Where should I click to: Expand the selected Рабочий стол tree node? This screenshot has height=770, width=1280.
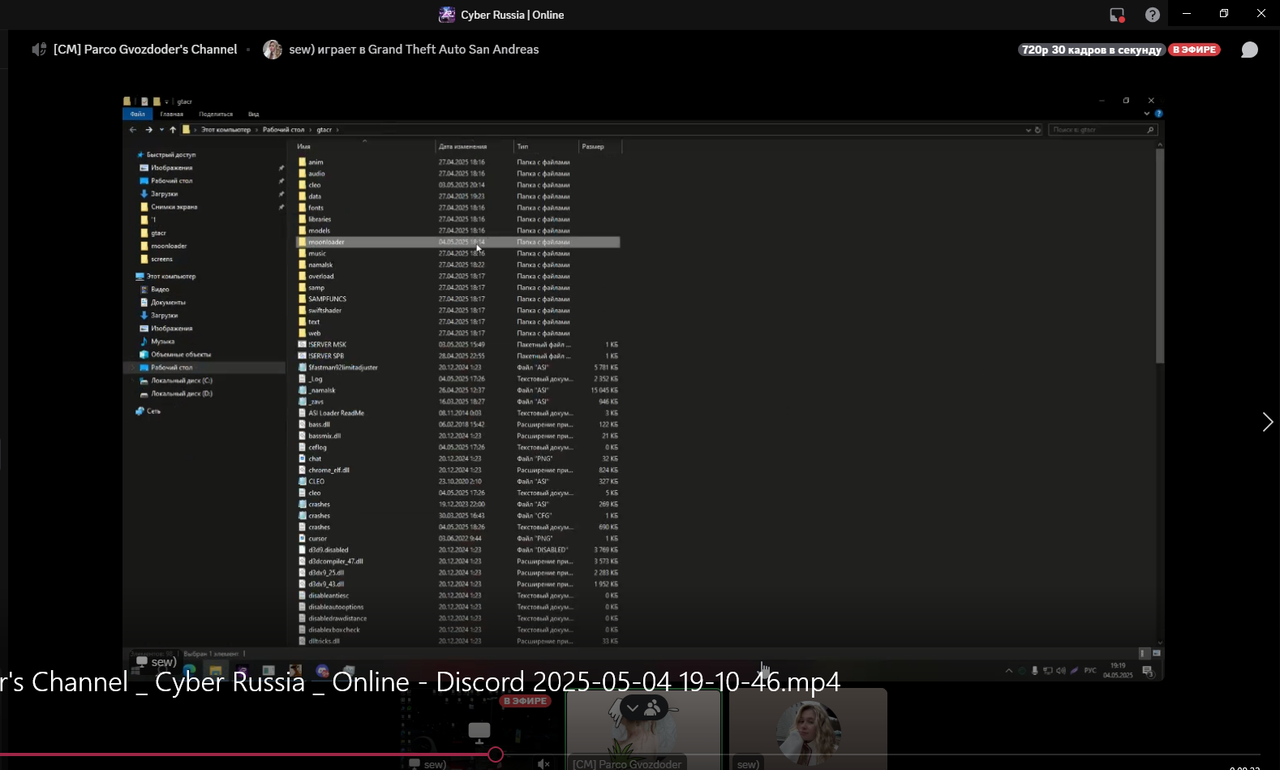tap(134, 368)
